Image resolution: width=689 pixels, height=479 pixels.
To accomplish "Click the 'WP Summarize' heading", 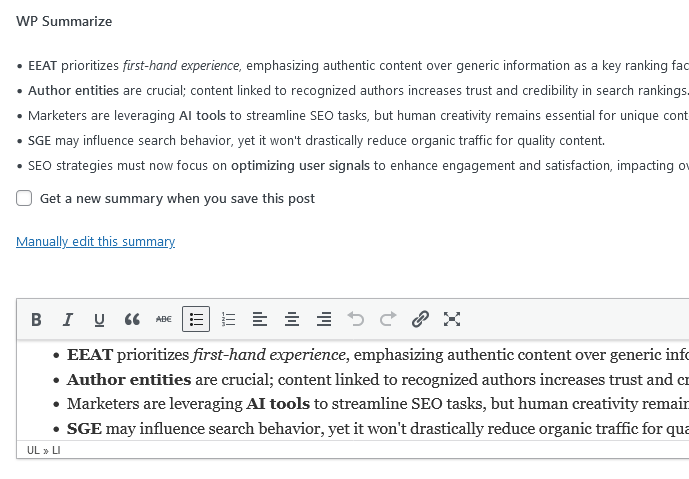I will pyautogui.click(x=64, y=22).
